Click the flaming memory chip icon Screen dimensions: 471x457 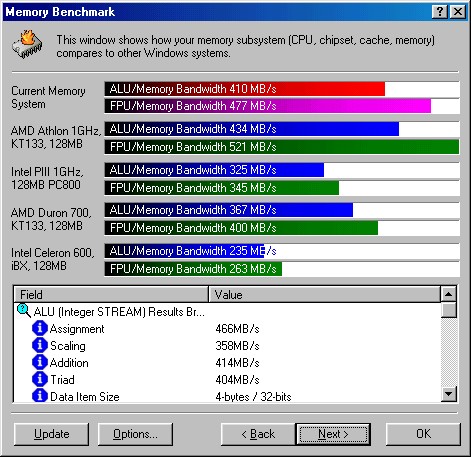click(27, 44)
